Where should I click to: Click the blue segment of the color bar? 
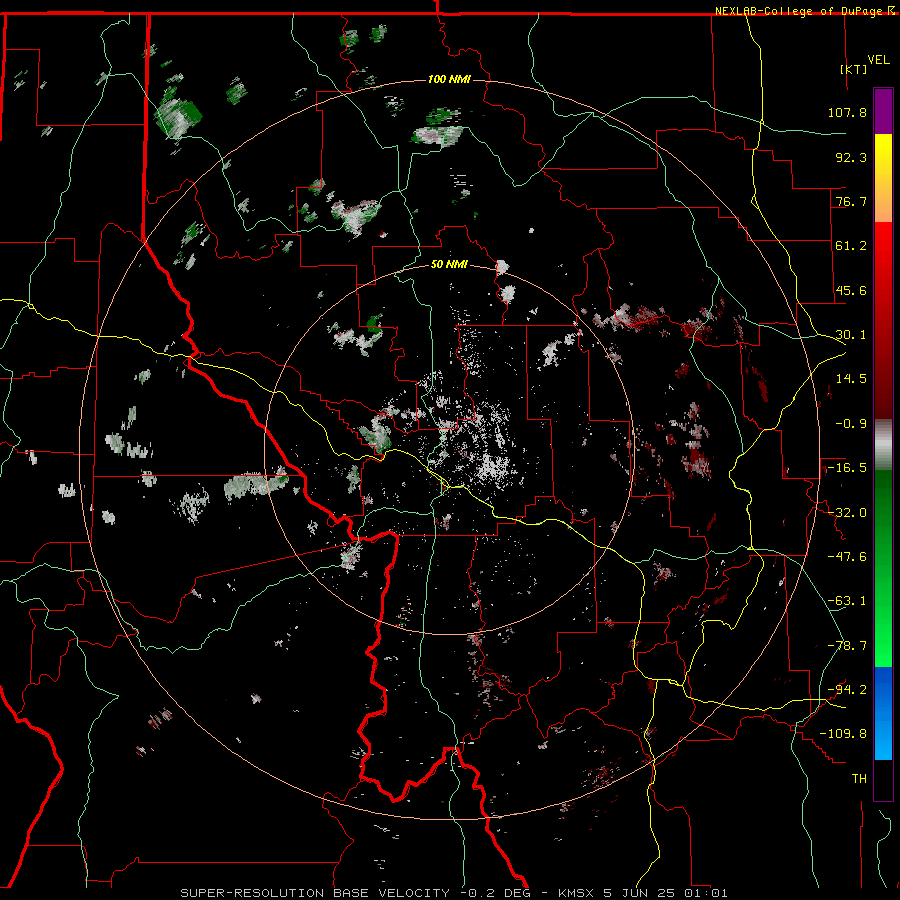[883, 713]
